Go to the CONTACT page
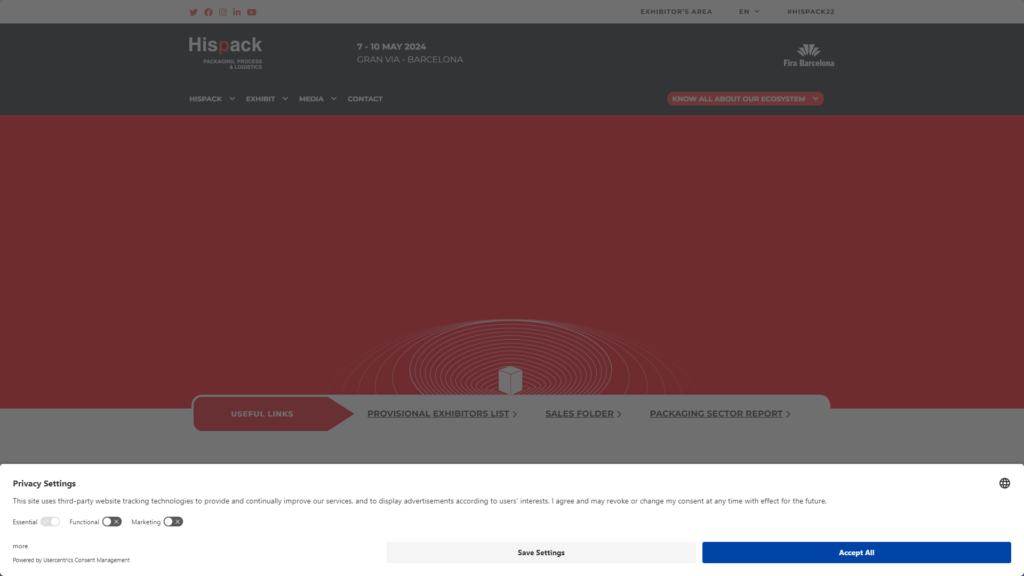This screenshot has width=1024, height=576. (365, 99)
